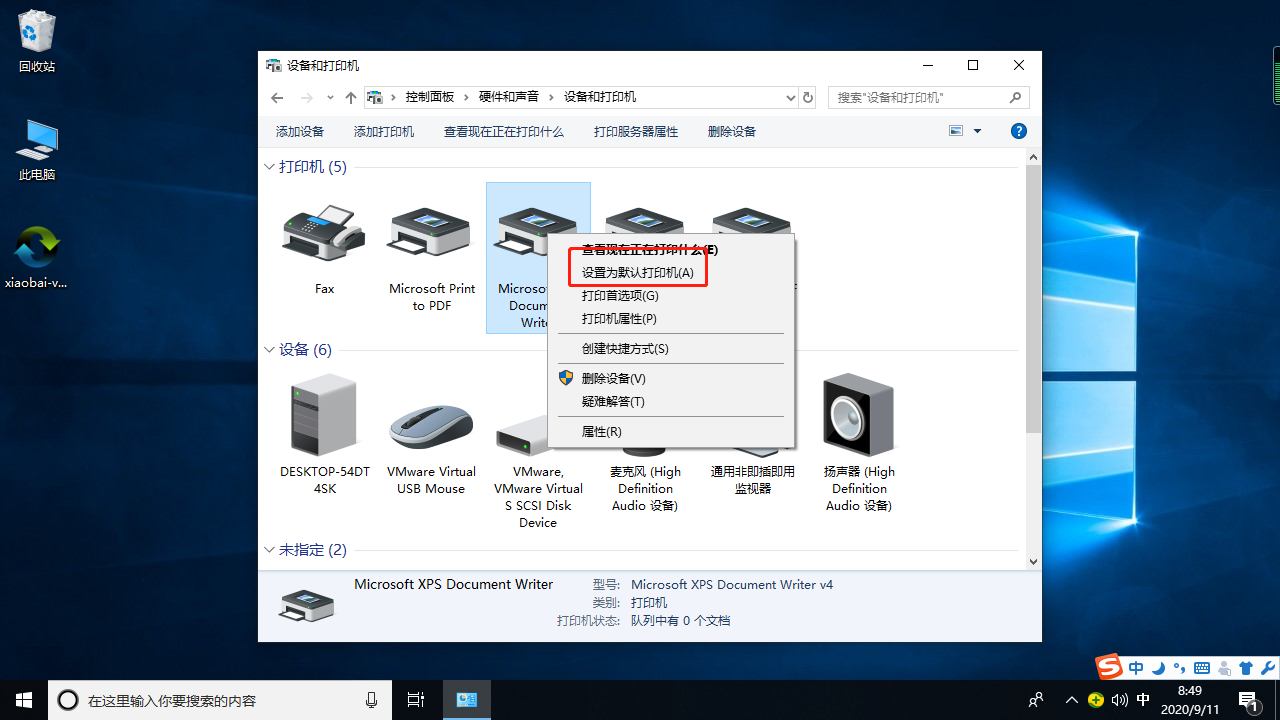
Task: Click the taskbar search box
Action: (220, 700)
